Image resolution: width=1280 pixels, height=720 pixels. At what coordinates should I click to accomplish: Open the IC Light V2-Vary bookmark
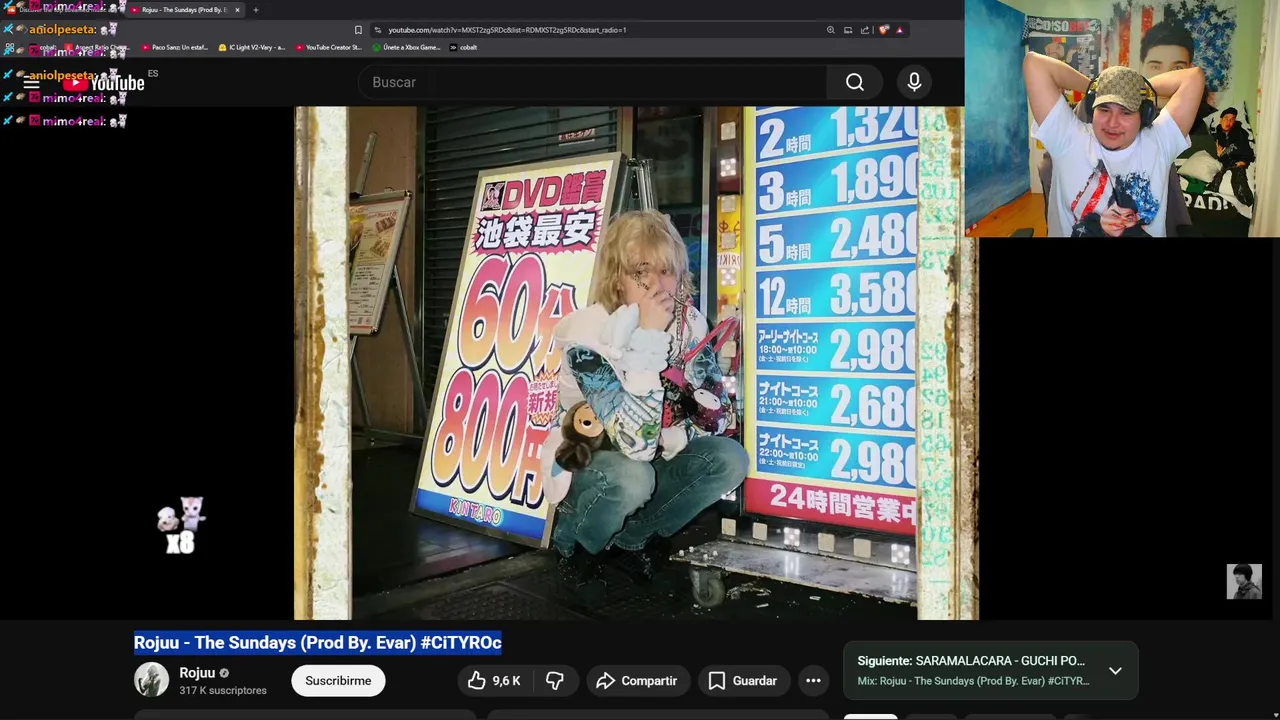(251, 47)
